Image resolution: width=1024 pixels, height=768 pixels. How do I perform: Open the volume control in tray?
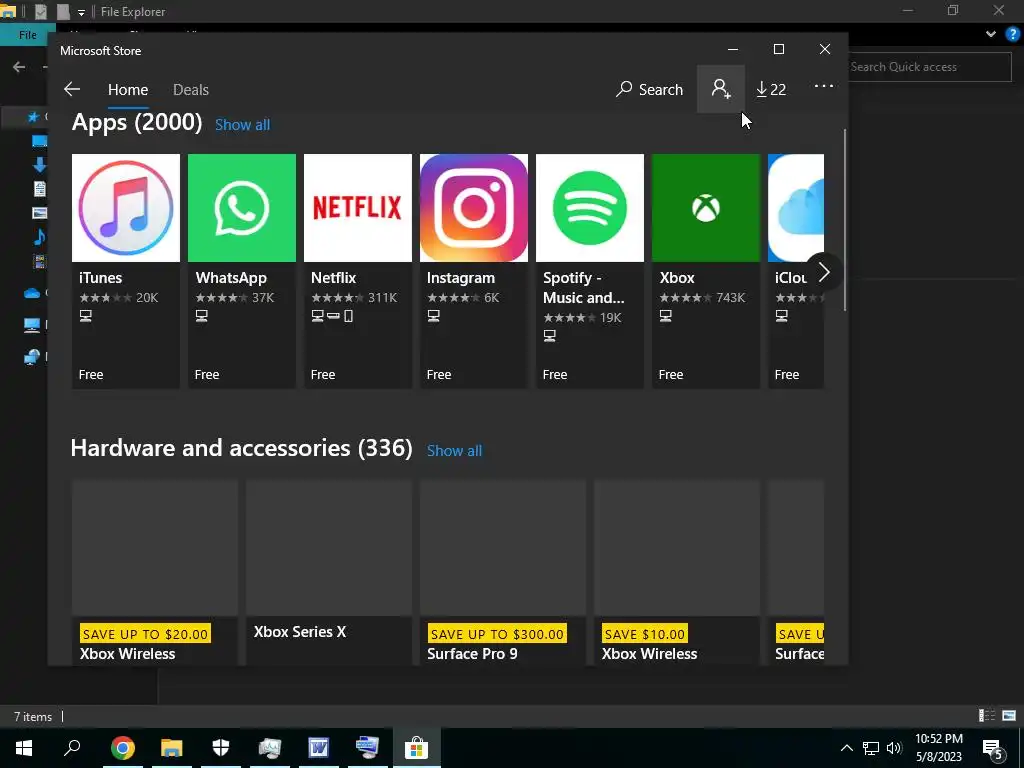(x=894, y=748)
